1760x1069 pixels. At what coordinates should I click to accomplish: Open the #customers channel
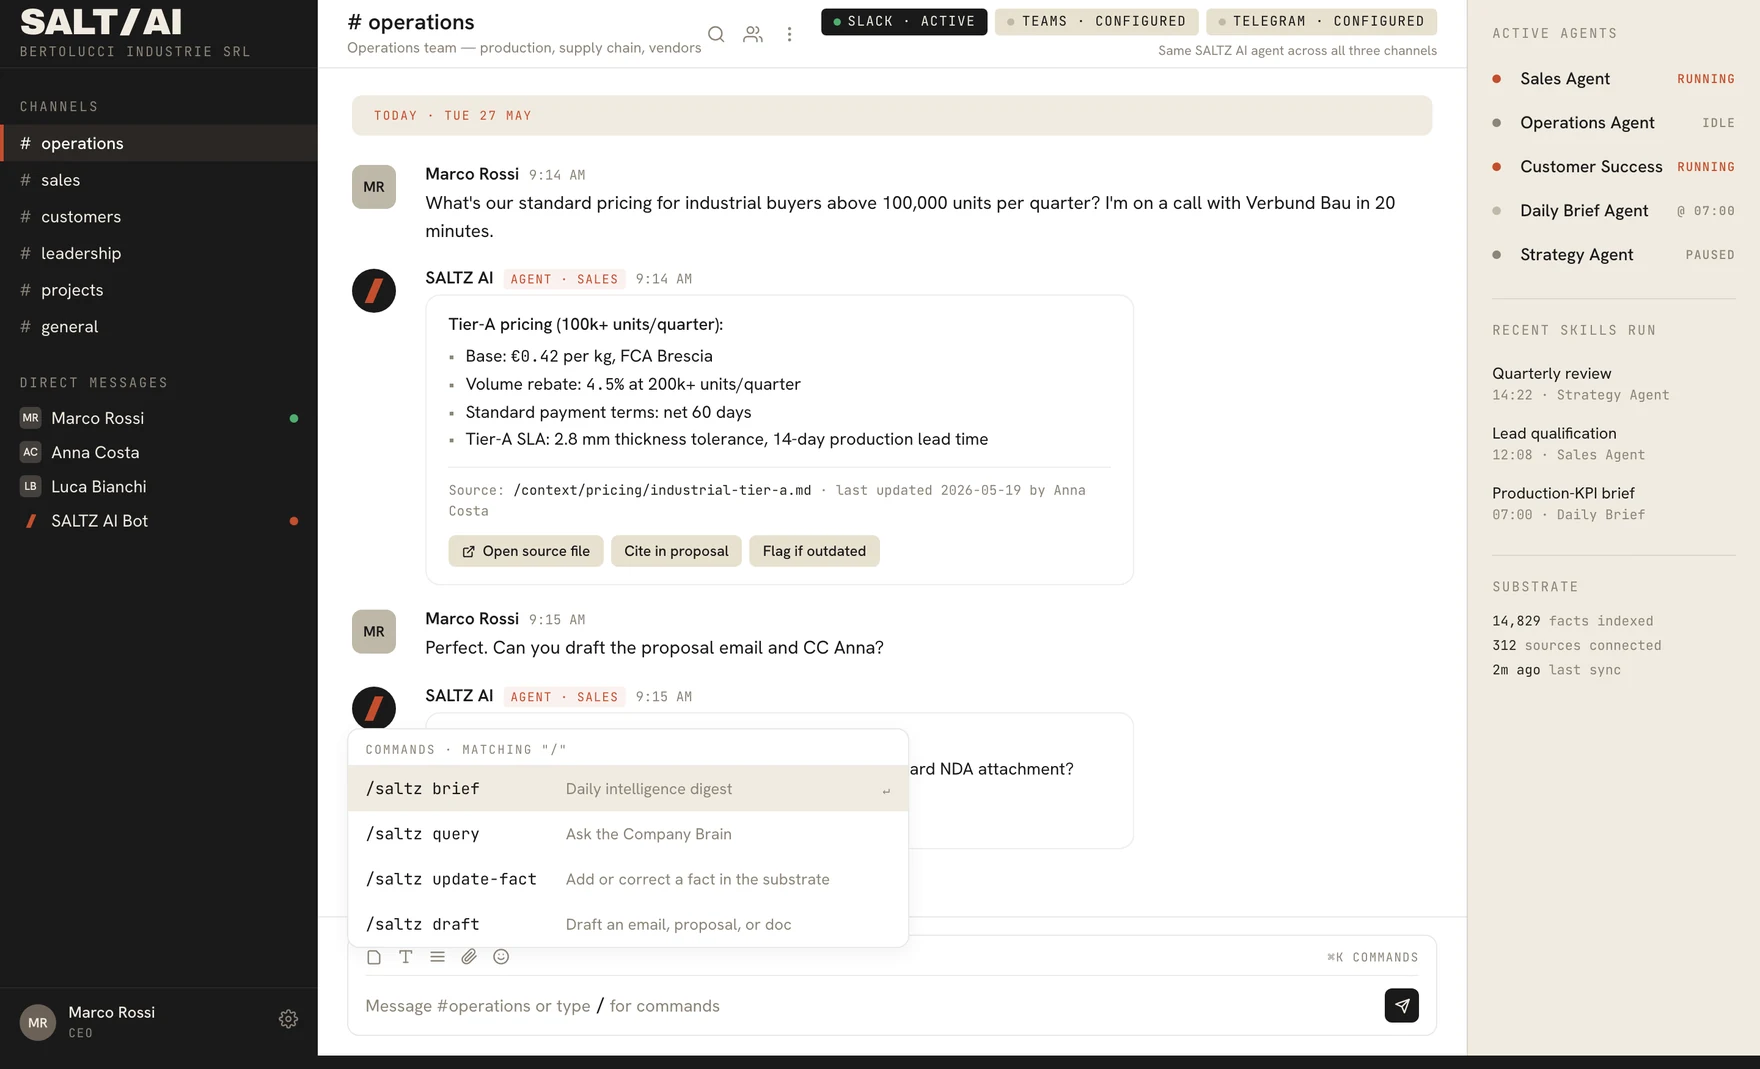(159, 217)
